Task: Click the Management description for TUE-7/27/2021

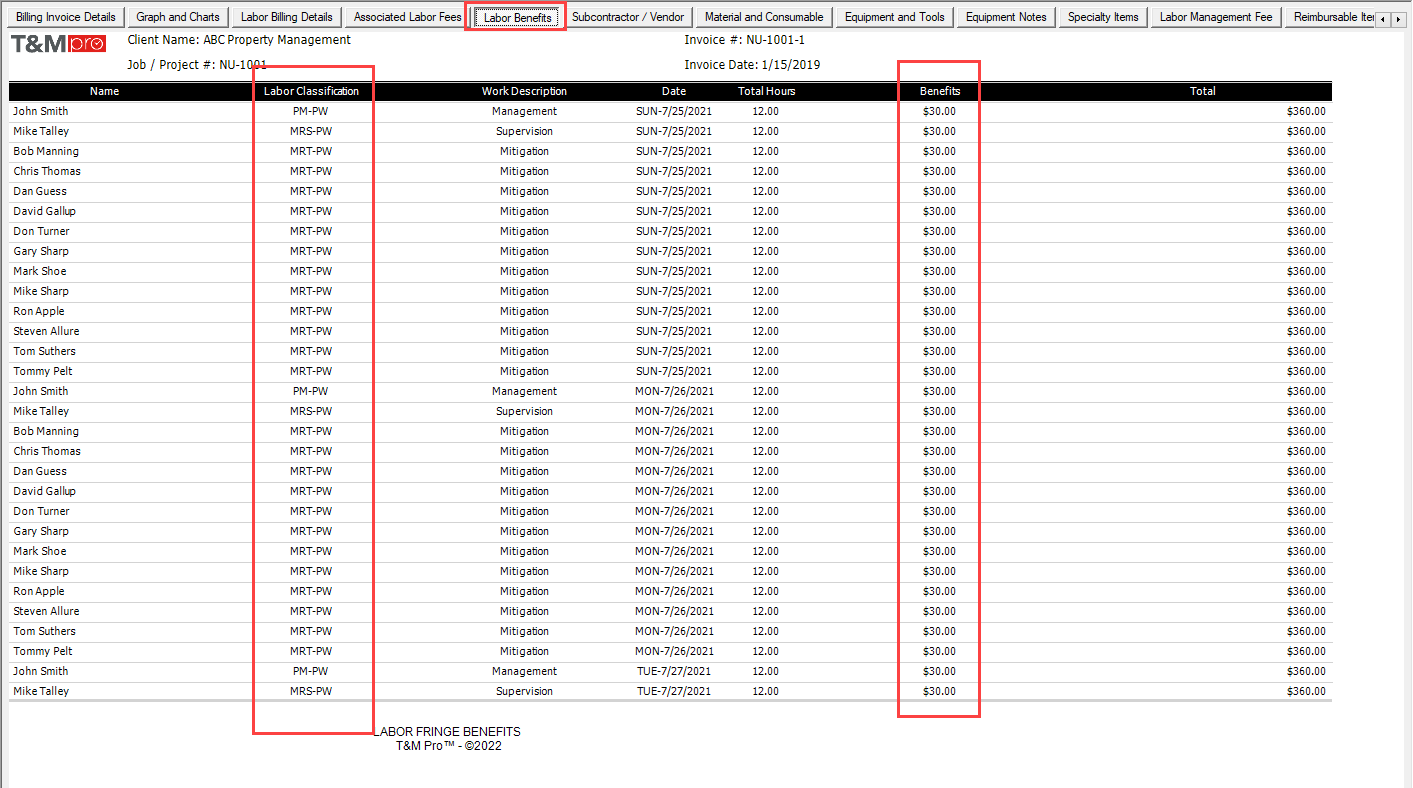Action: [x=524, y=671]
